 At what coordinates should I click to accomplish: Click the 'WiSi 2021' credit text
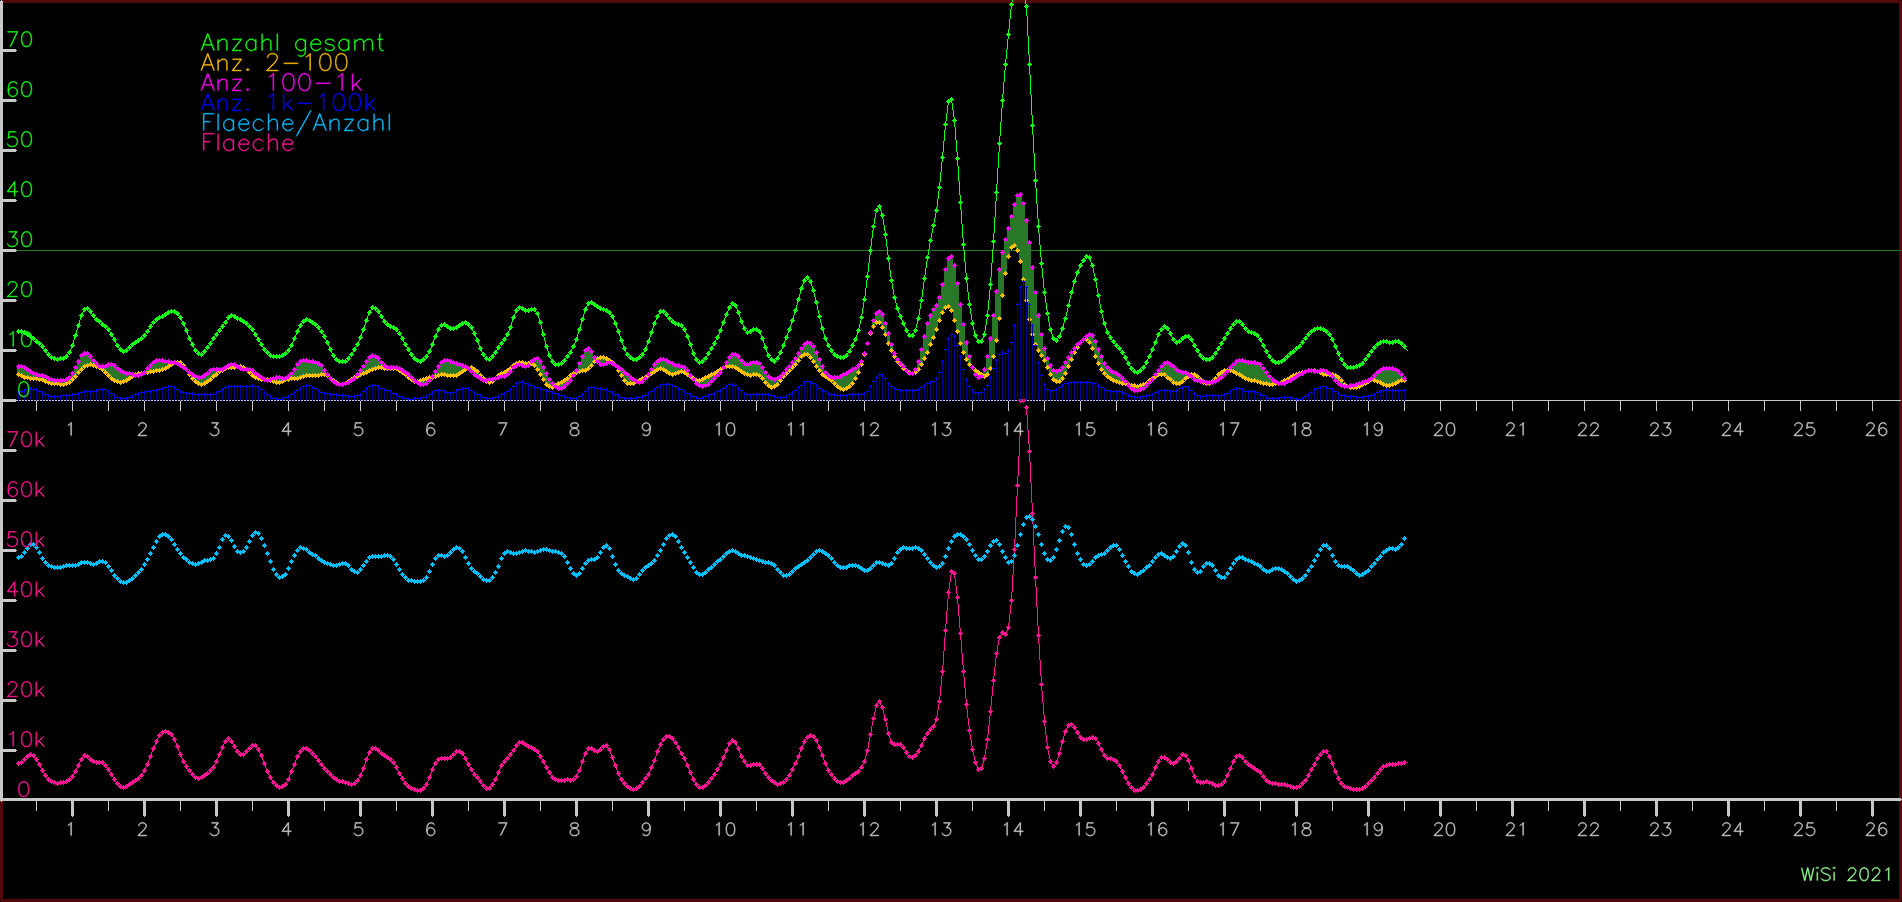(1846, 875)
